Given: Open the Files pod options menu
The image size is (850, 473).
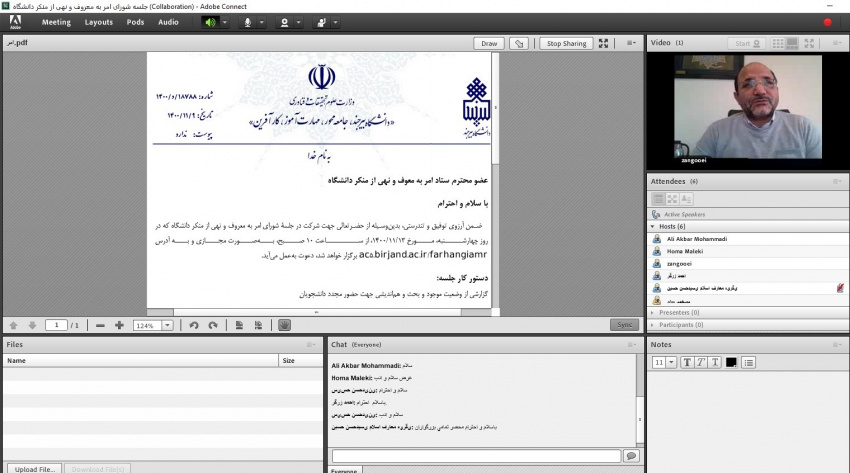Looking at the screenshot, I should pyautogui.click(x=311, y=345).
